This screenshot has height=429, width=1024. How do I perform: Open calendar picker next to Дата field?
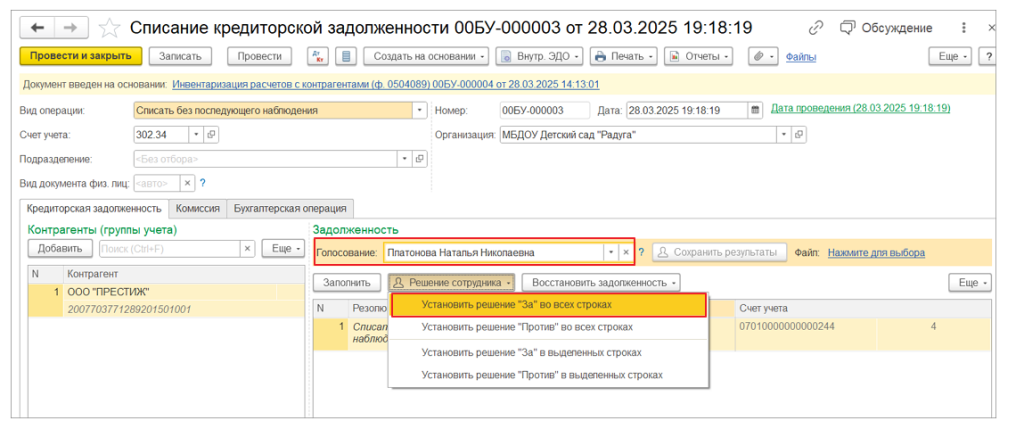click(x=755, y=109)
